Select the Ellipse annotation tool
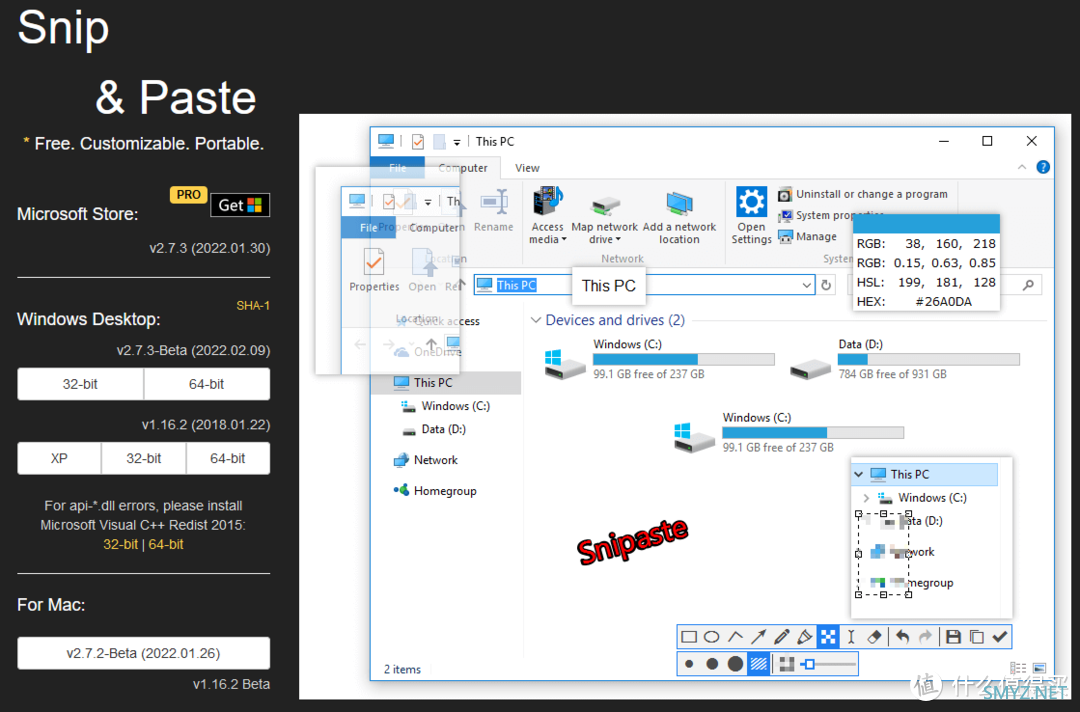1080x712 pixels. [x=712, y=637]
